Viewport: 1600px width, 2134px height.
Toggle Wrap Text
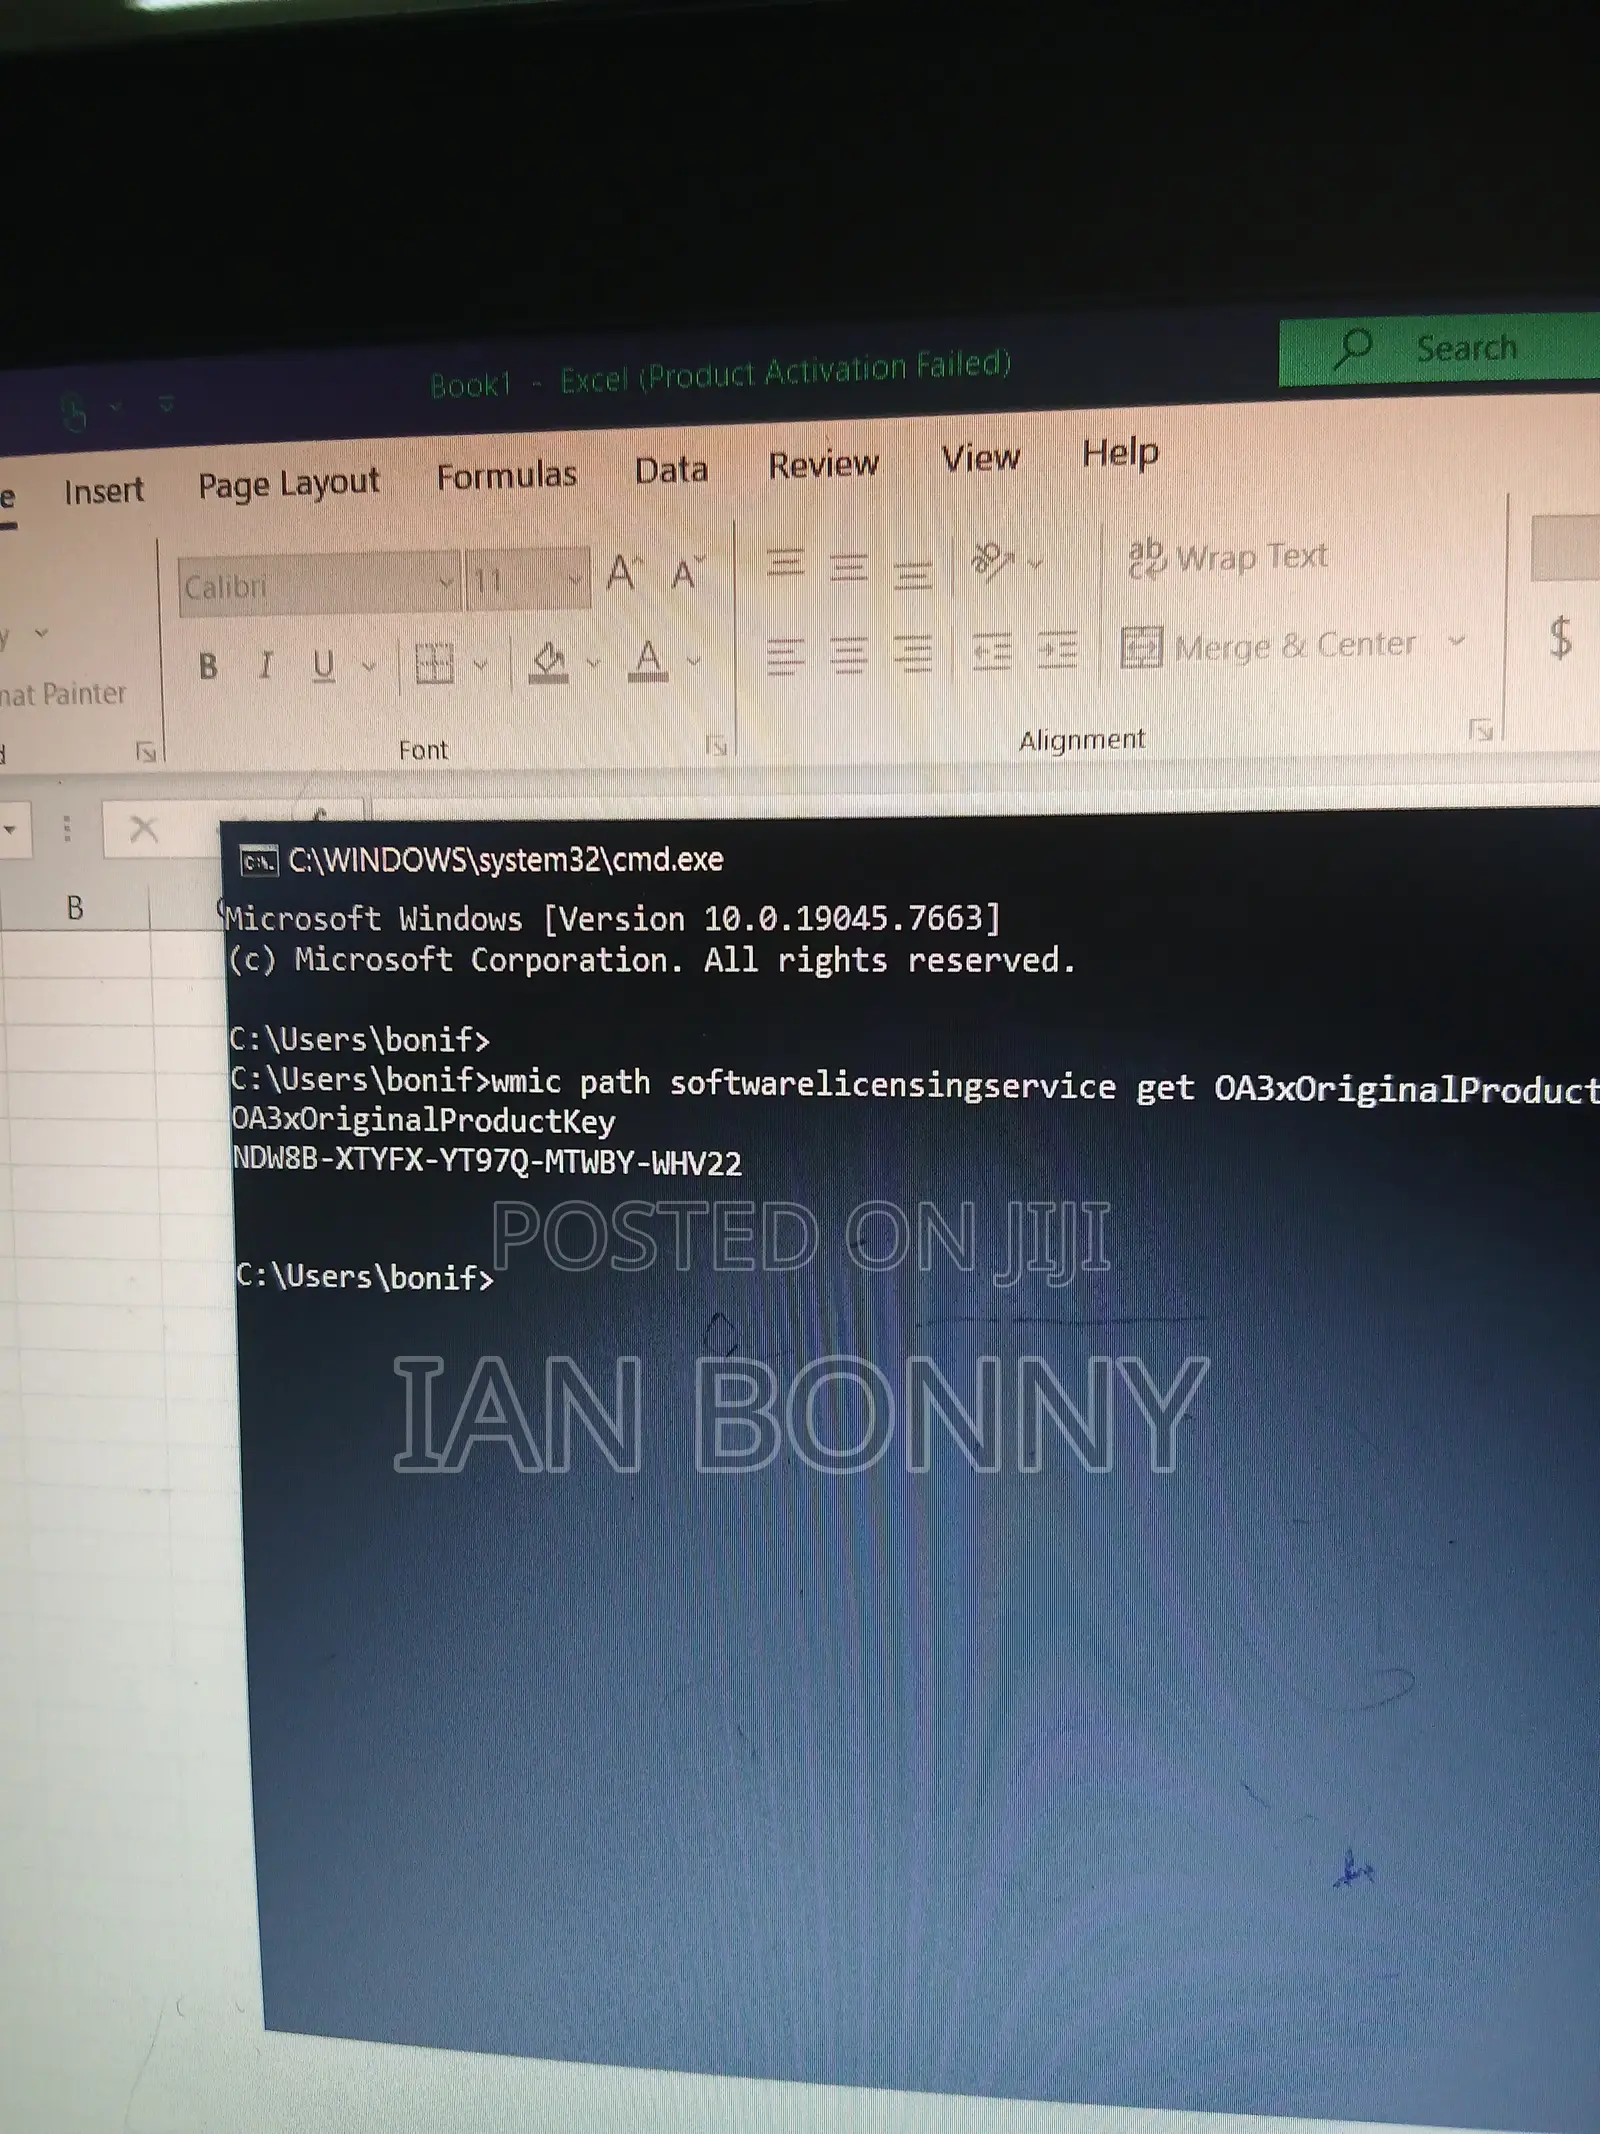point(1227,557)
